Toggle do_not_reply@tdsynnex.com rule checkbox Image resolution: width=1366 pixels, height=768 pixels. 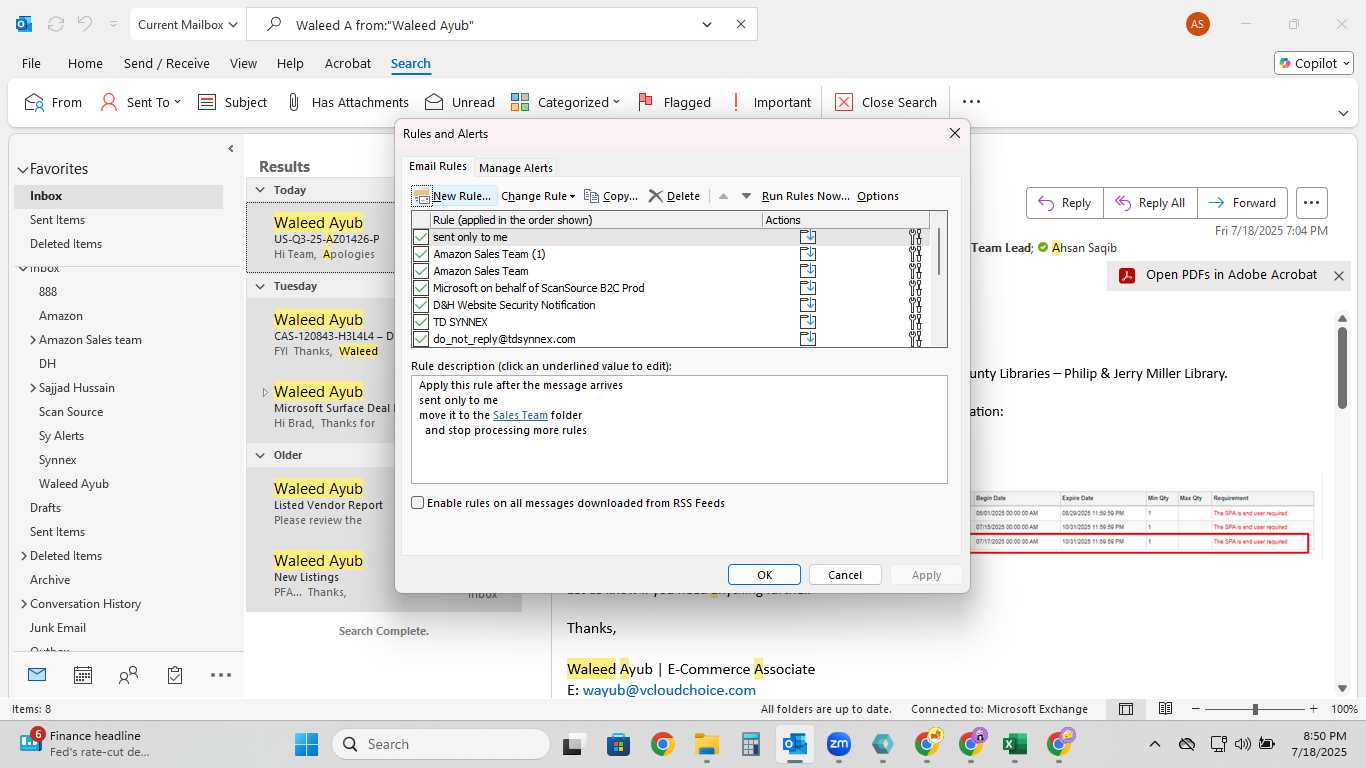coord(421,339)
